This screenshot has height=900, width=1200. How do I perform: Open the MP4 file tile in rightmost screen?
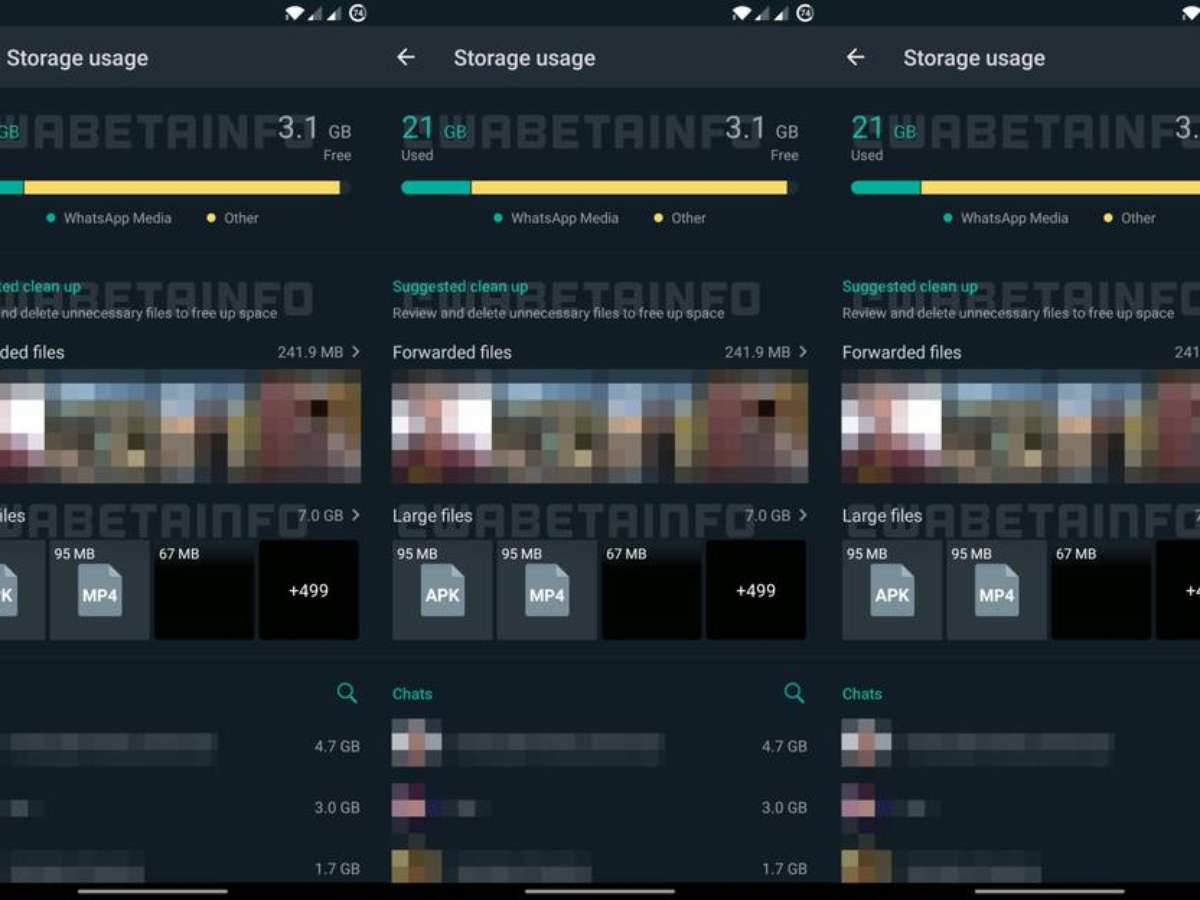click(997, 590)
